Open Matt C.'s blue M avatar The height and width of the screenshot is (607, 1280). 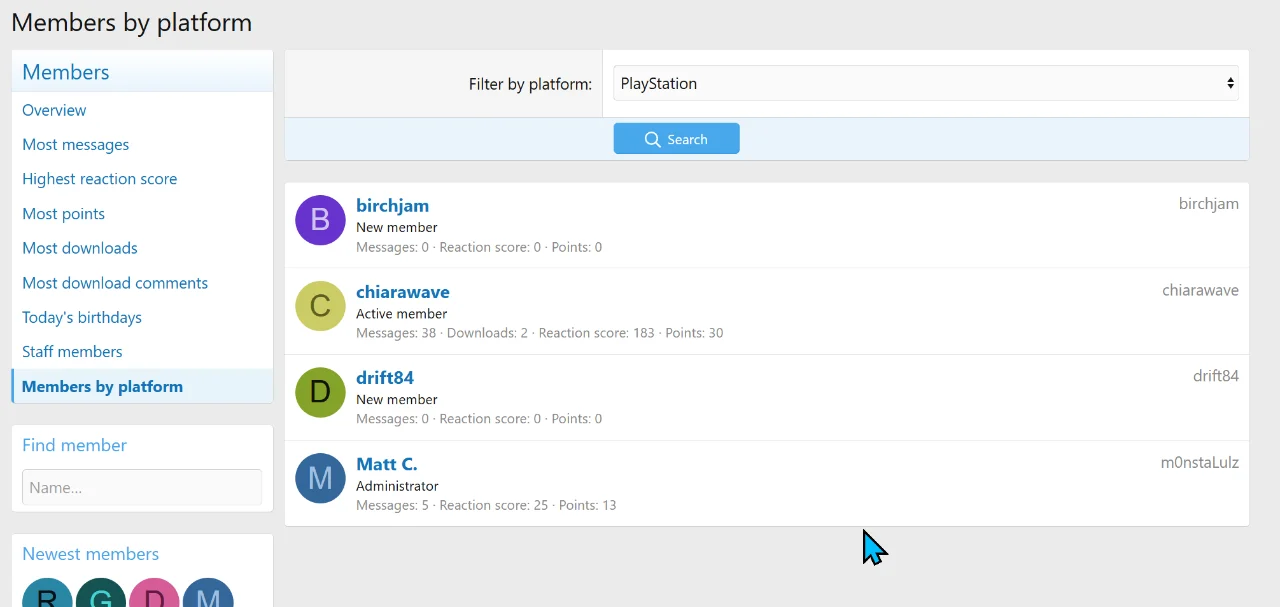click(320, 478)
